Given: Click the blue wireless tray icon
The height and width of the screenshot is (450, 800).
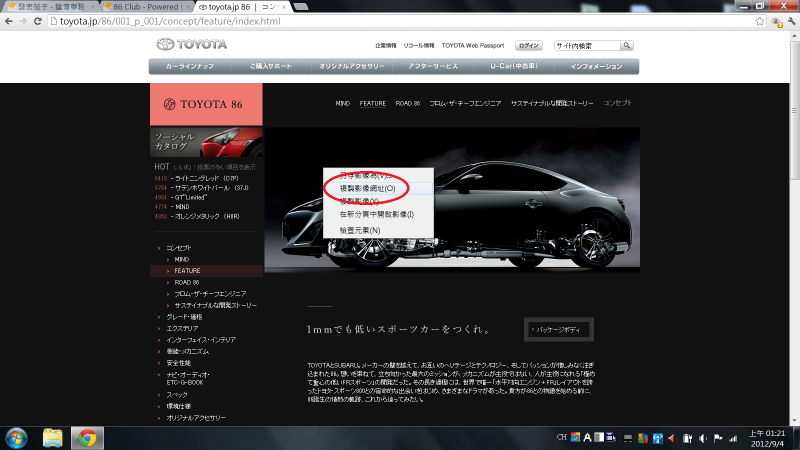Looking at the screenshot, I should (658, 438).
